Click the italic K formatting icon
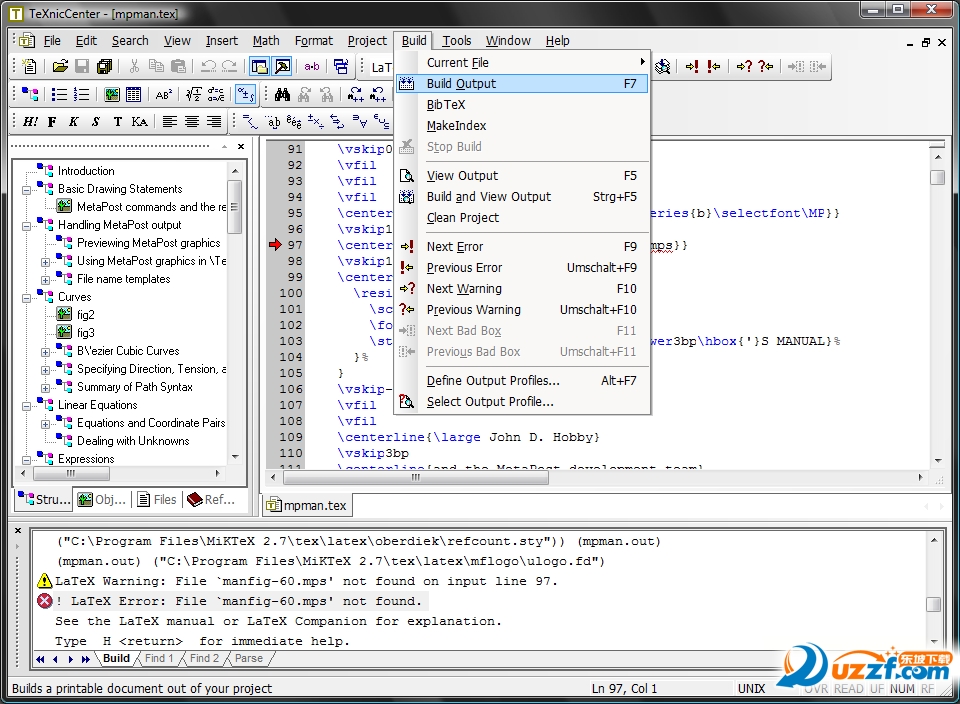Viewport: 960px width, 704px height. [74, 122]
